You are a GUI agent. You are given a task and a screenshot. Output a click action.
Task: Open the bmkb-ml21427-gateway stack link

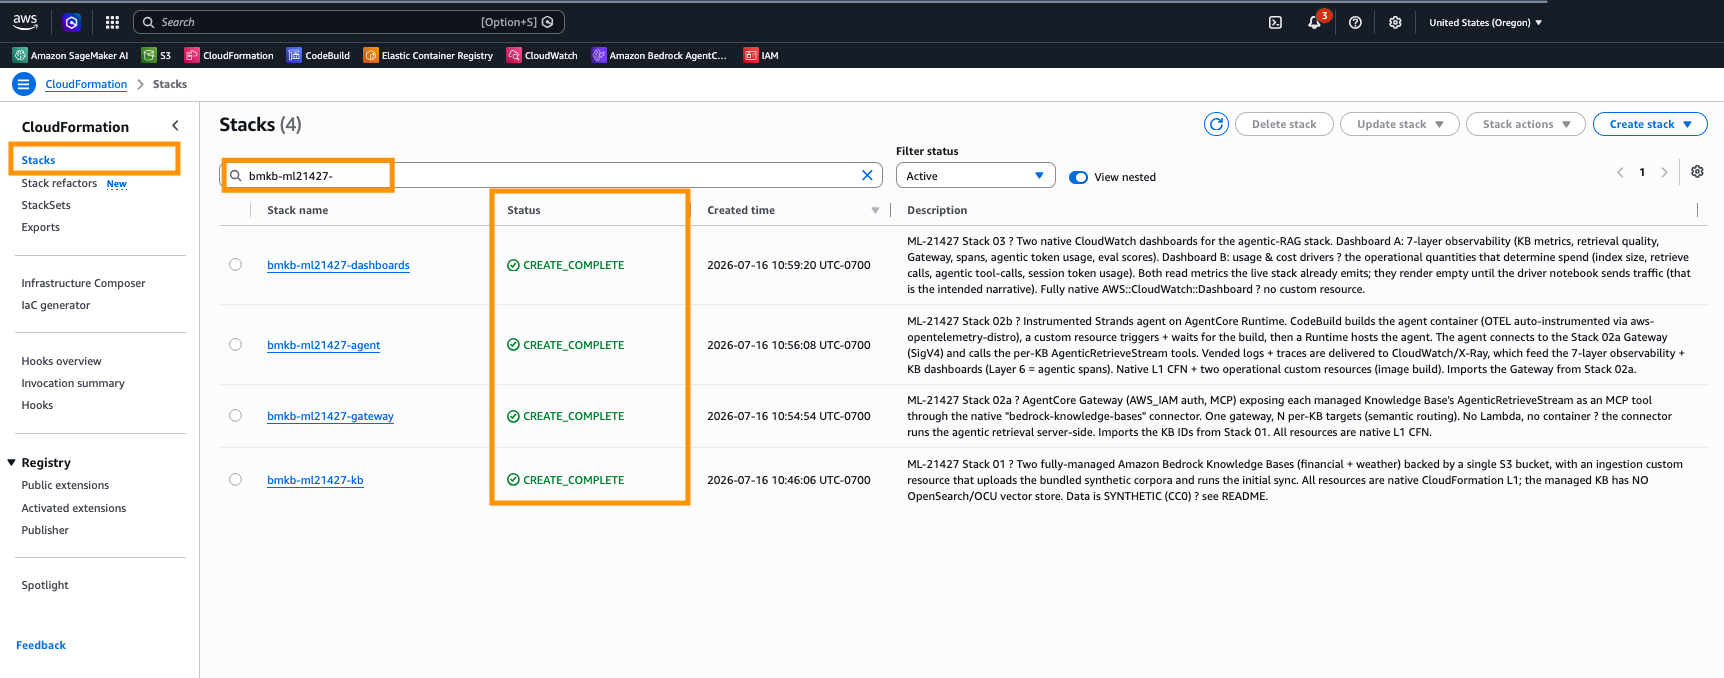point(330,416)
